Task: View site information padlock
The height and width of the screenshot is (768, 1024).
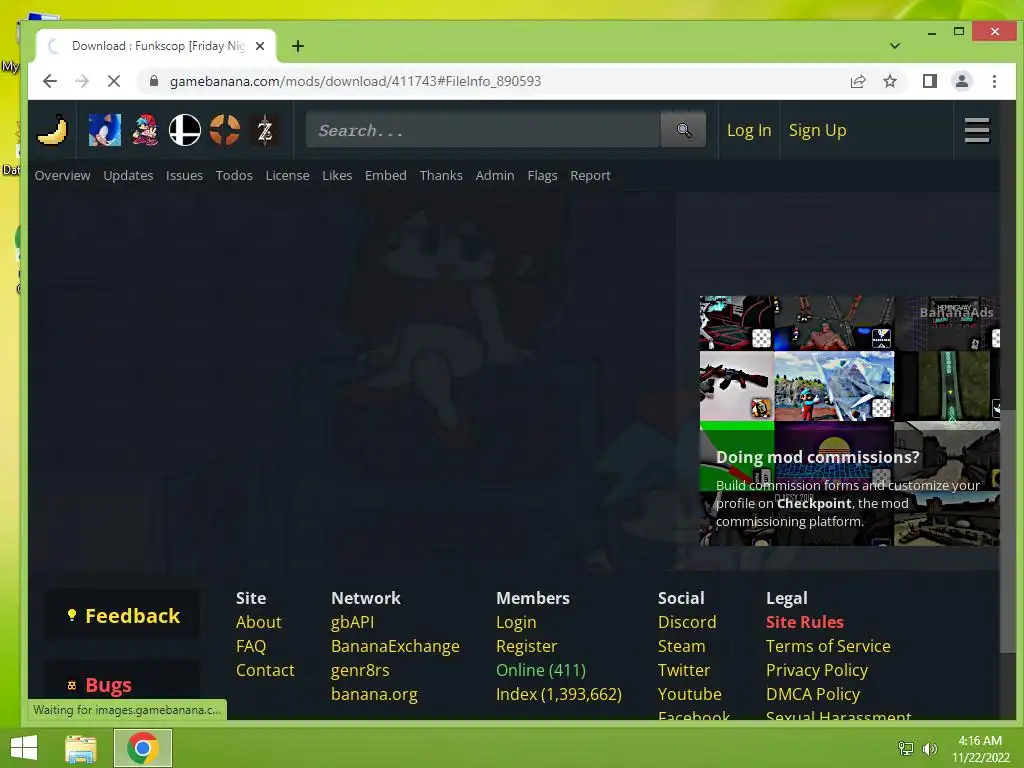Action: pyautogui.click(x=154, y=81)
